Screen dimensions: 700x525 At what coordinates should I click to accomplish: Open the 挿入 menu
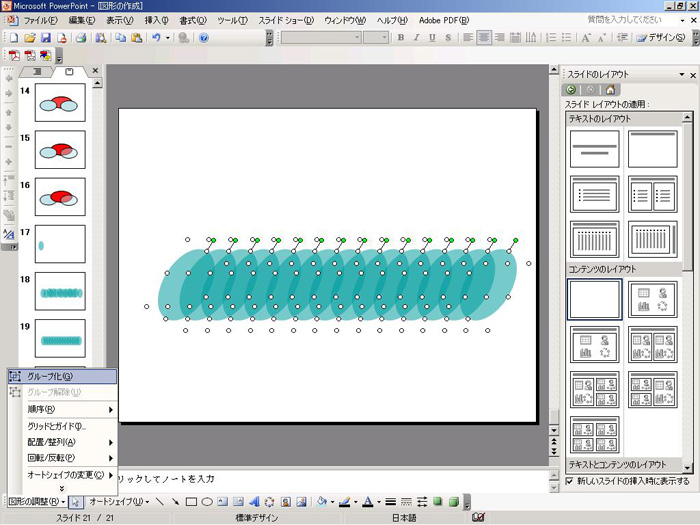[156, 20]
